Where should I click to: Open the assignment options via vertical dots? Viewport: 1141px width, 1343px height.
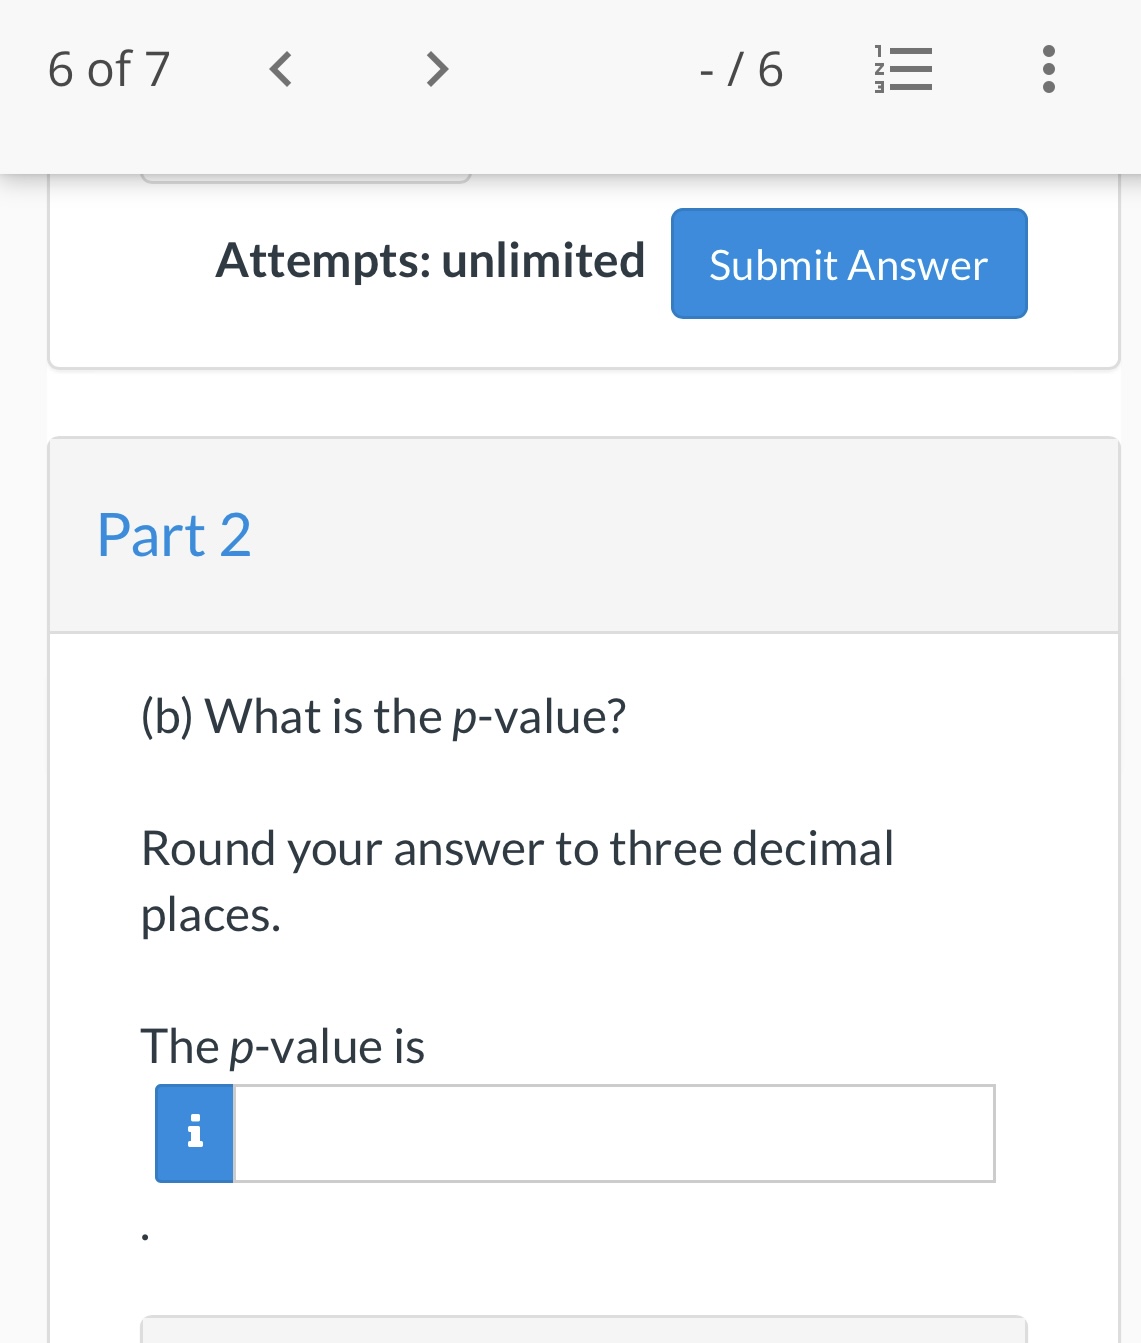point(1048,69)
